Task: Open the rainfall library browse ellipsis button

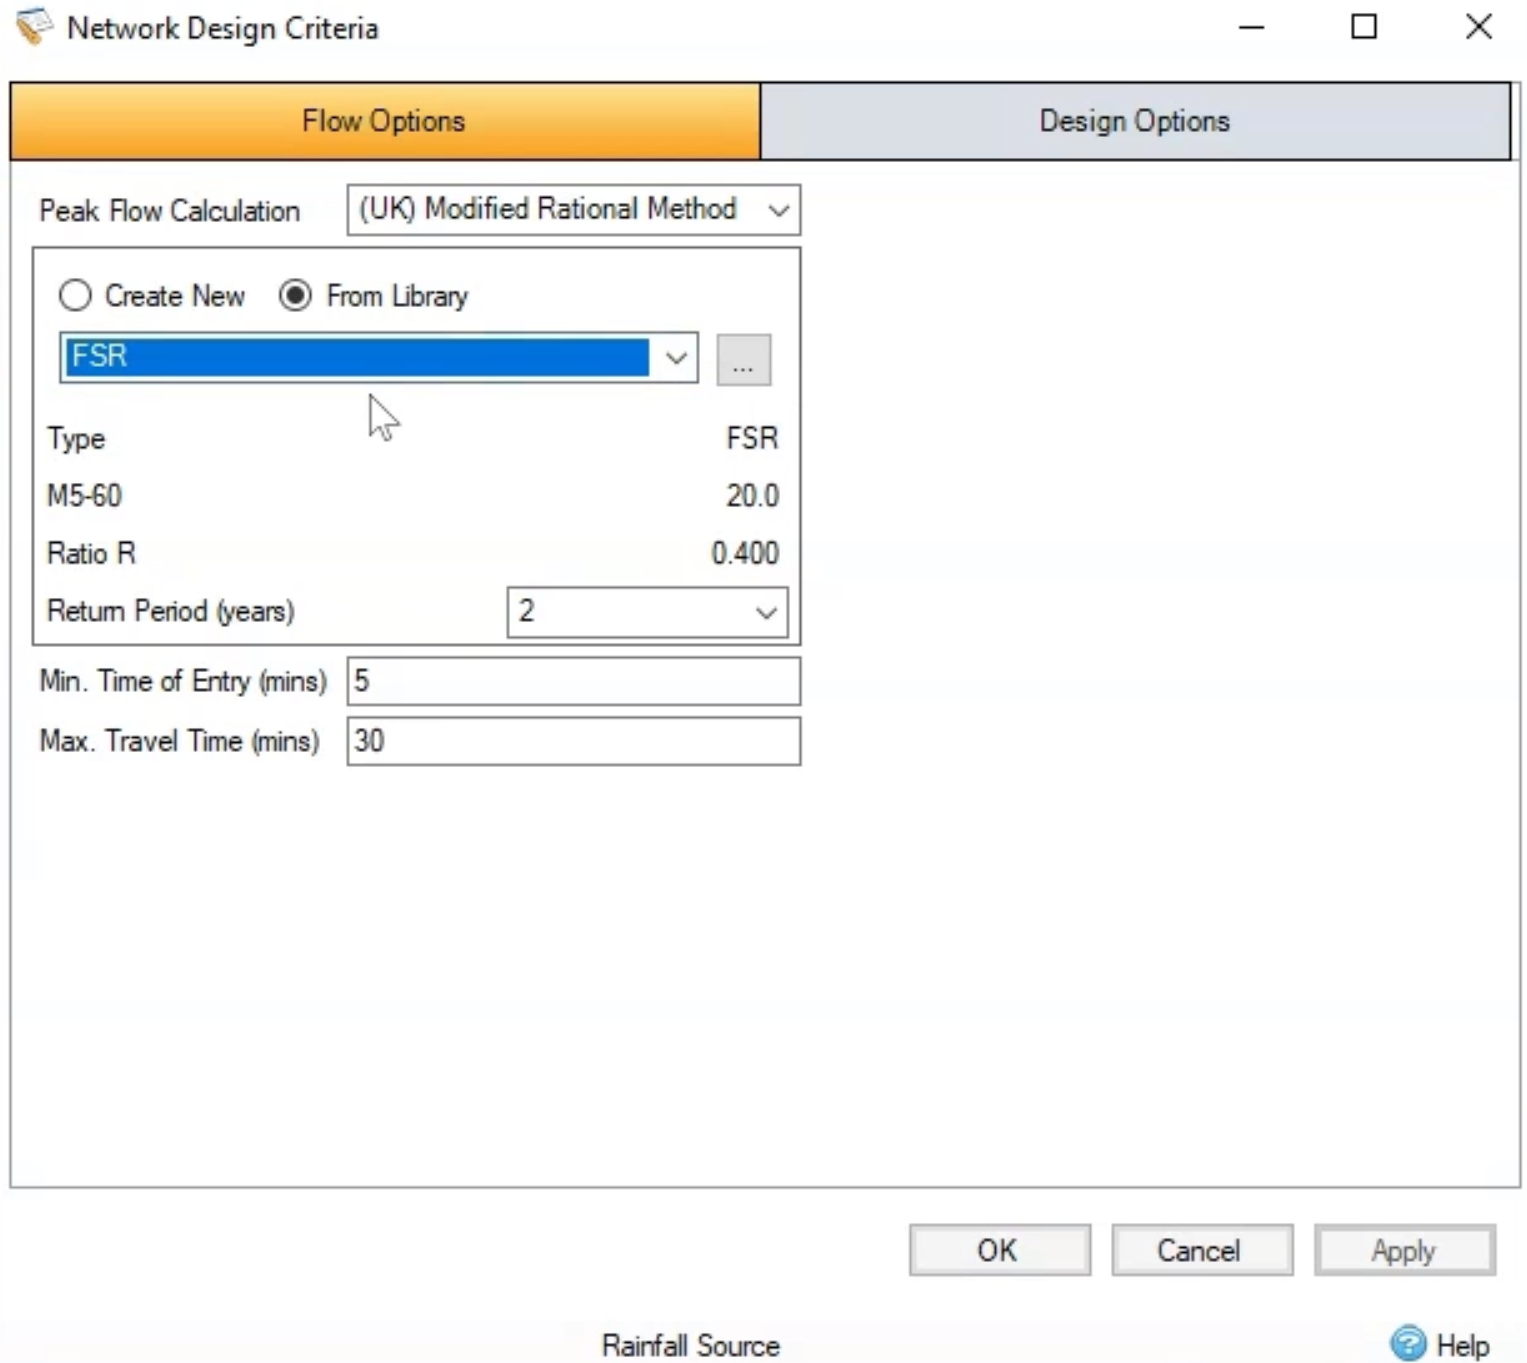Action: pyautogui.click(x=743, y=360)
